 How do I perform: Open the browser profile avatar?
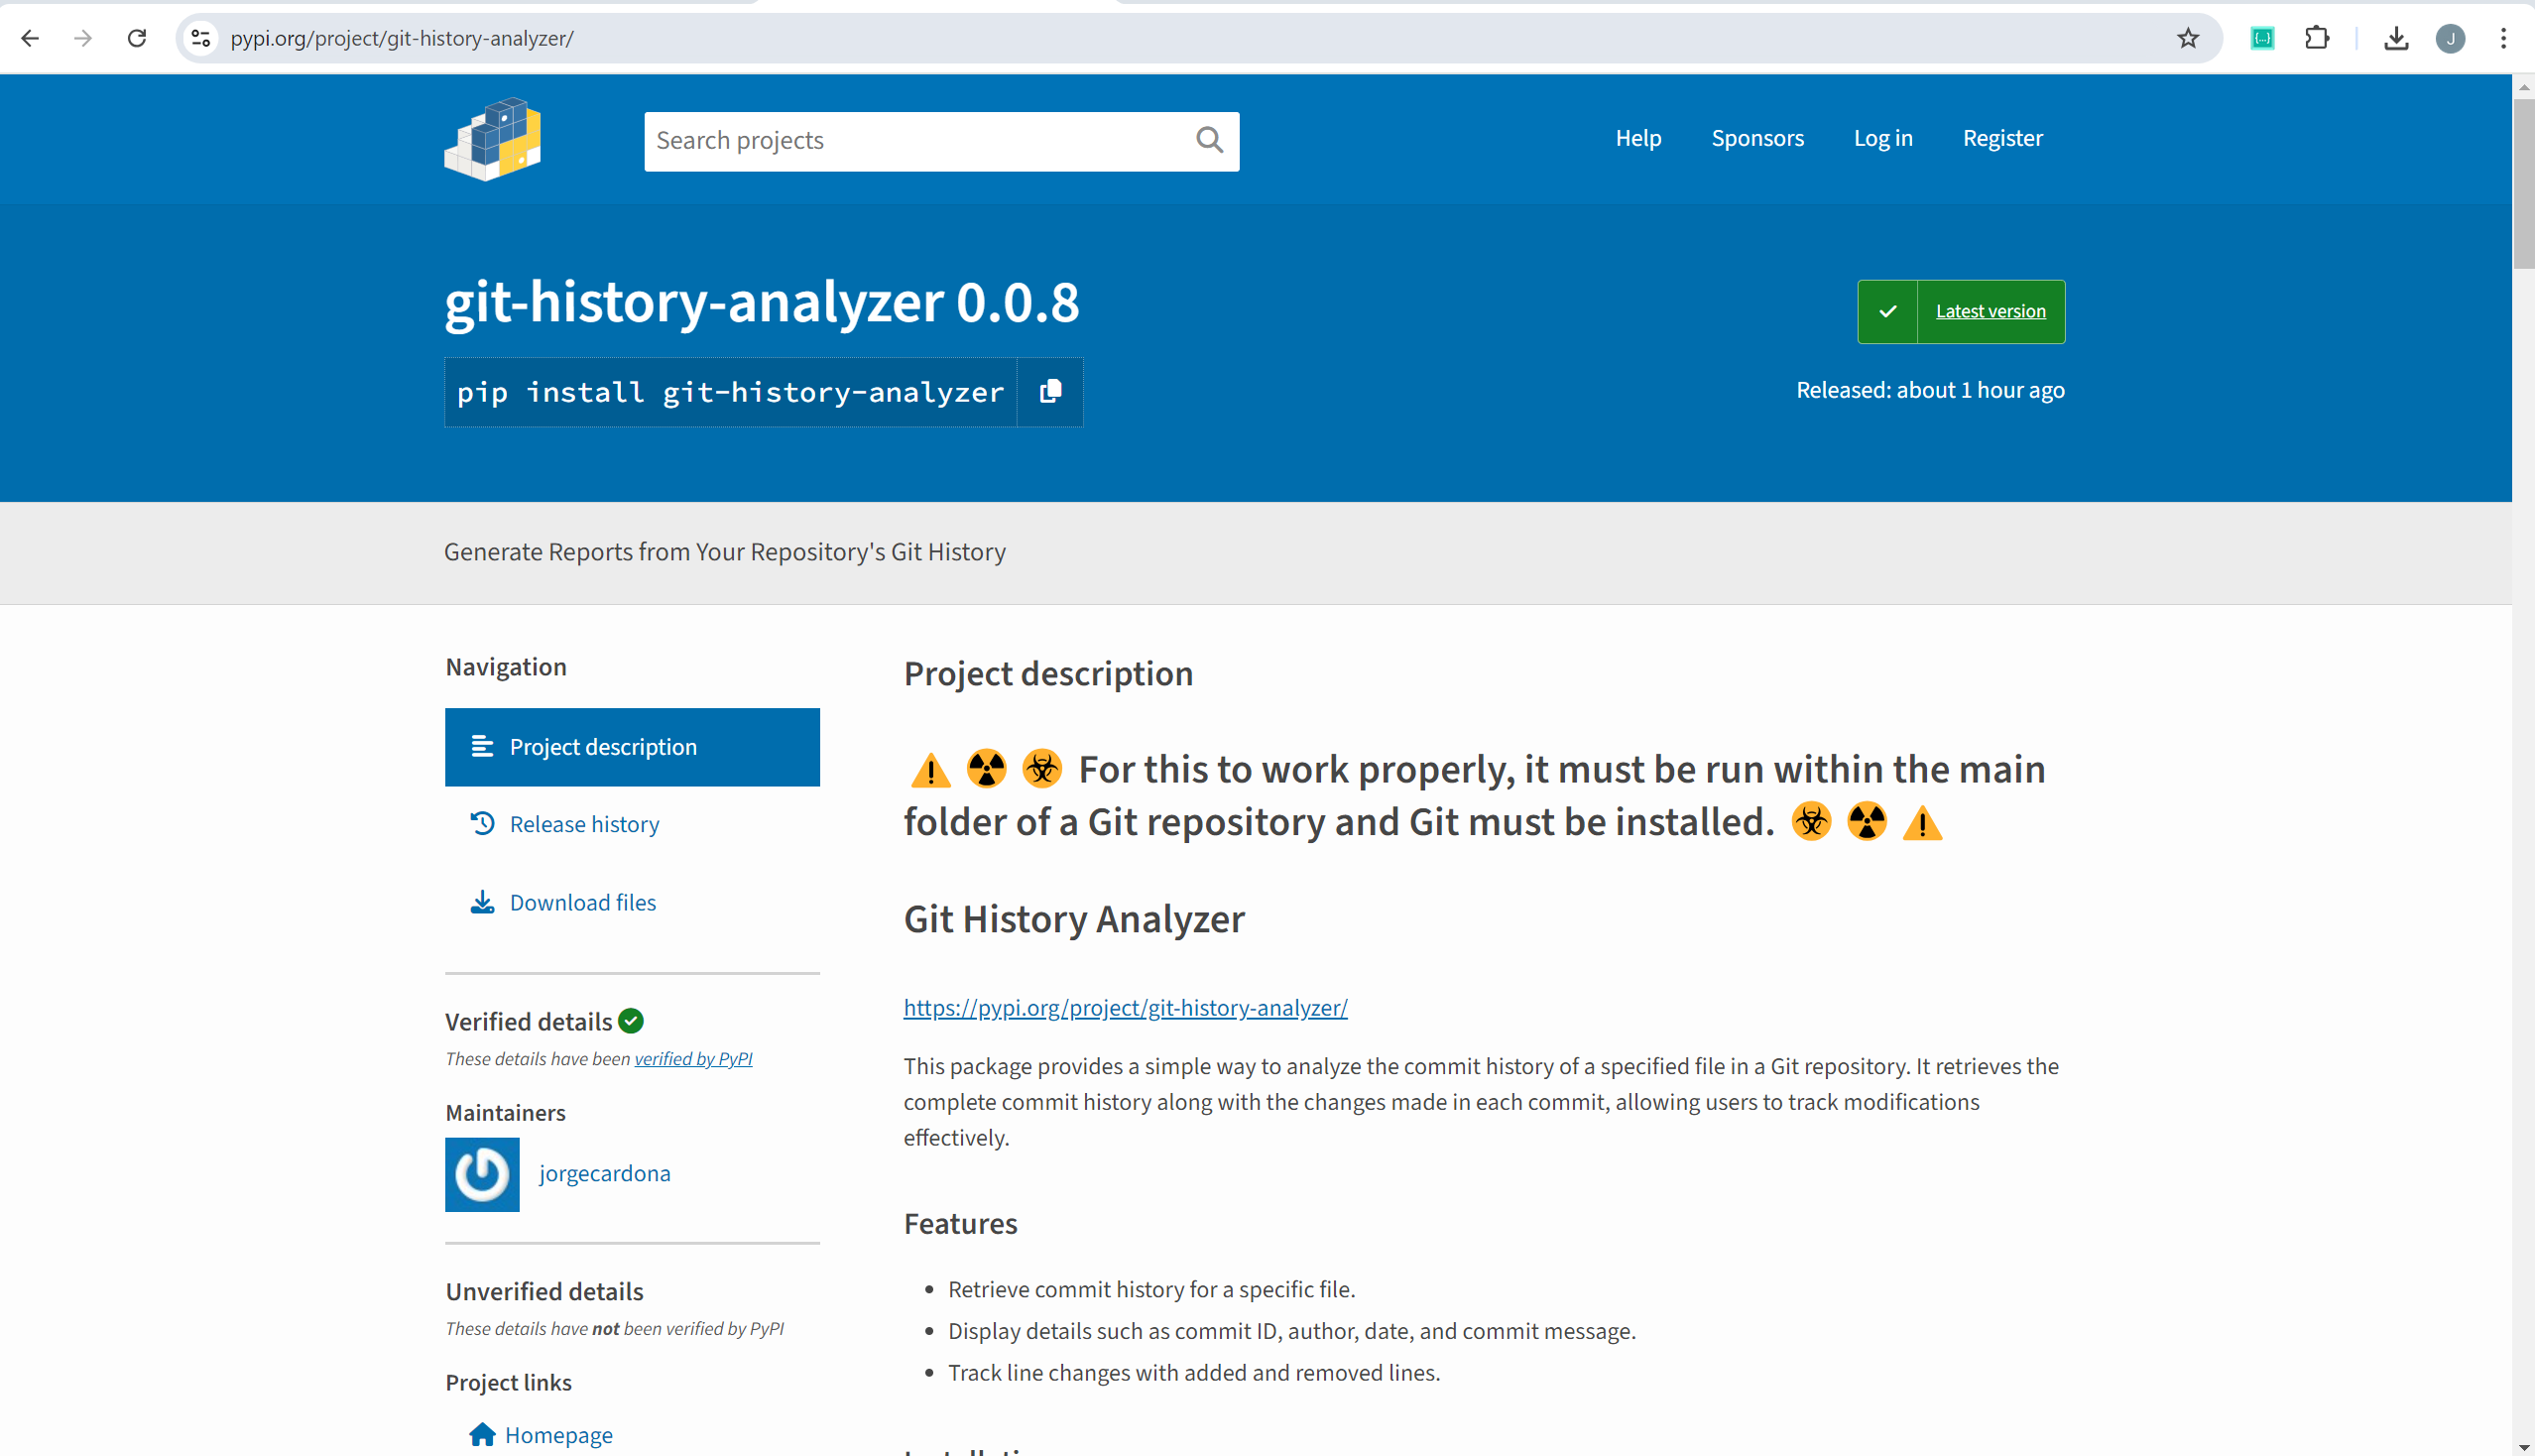click(x=2450, y=38)
